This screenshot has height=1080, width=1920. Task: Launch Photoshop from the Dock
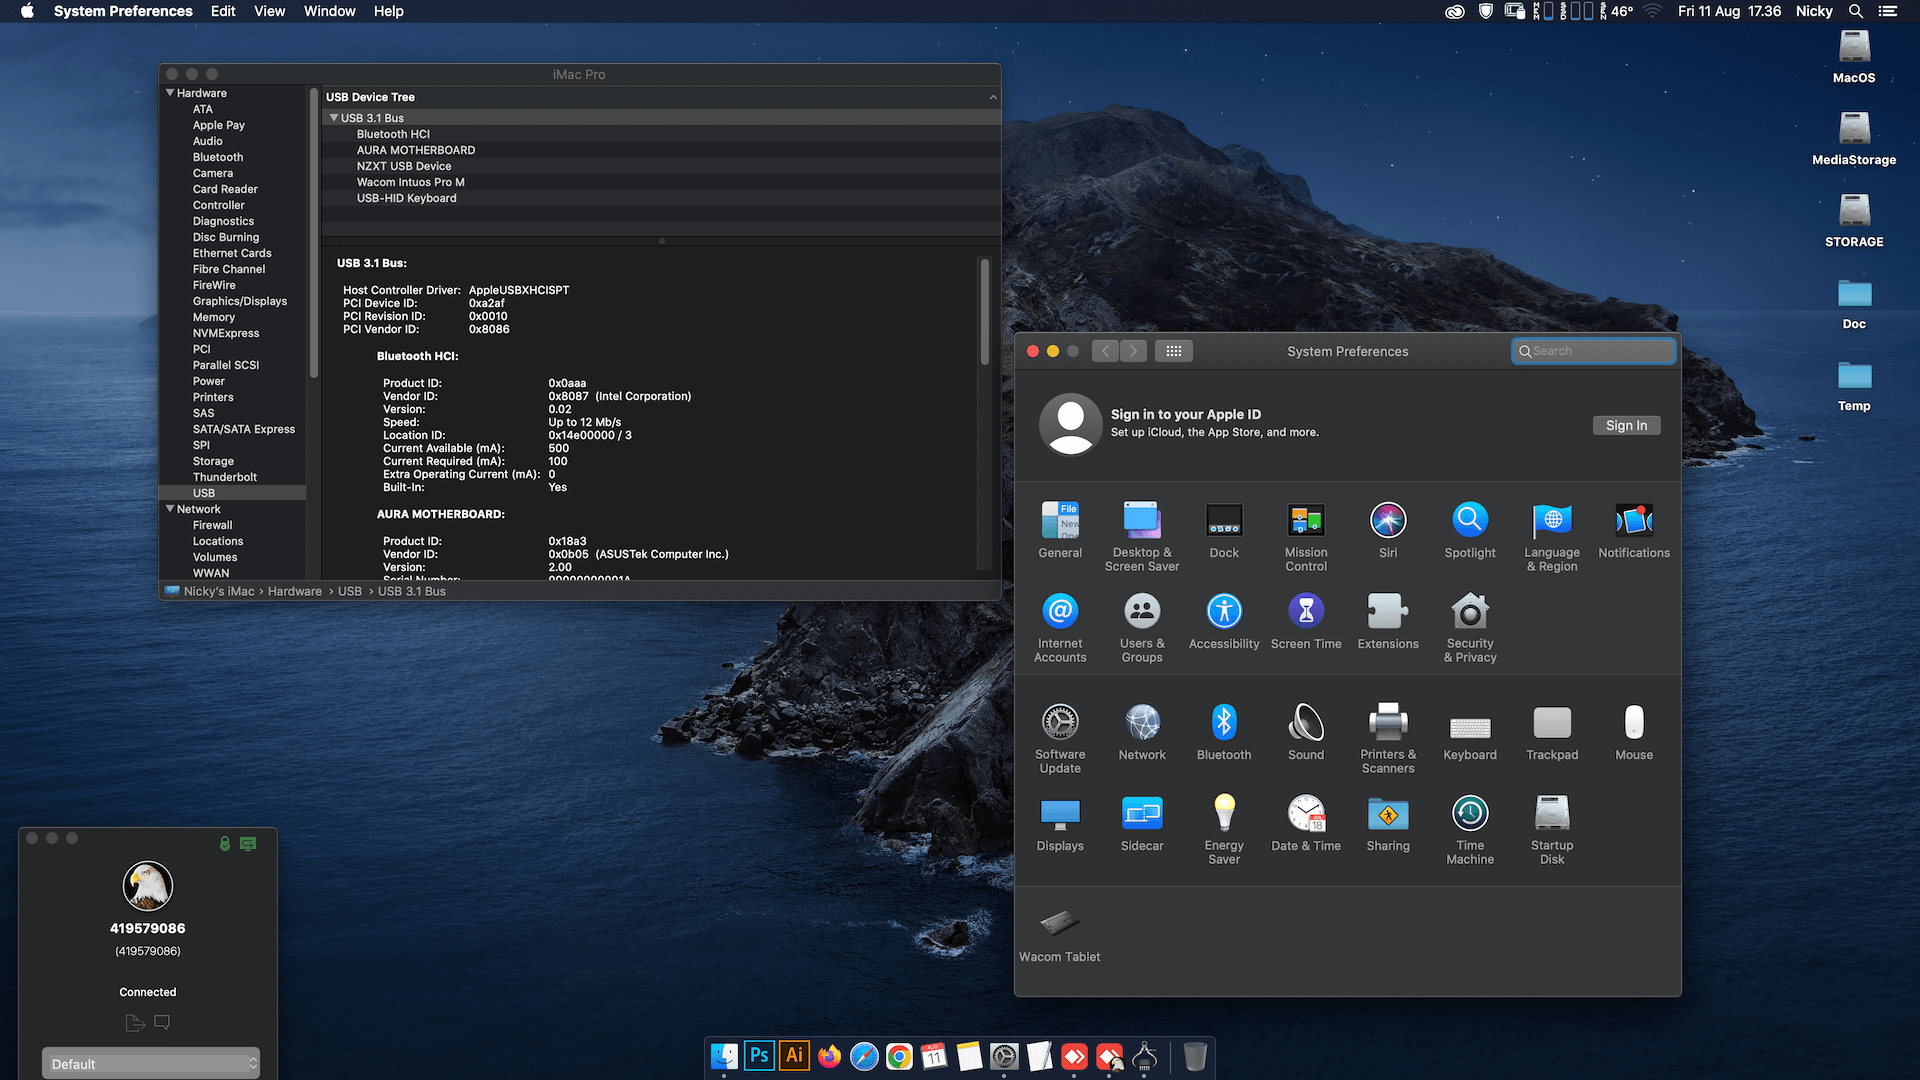click(759, 1056)
